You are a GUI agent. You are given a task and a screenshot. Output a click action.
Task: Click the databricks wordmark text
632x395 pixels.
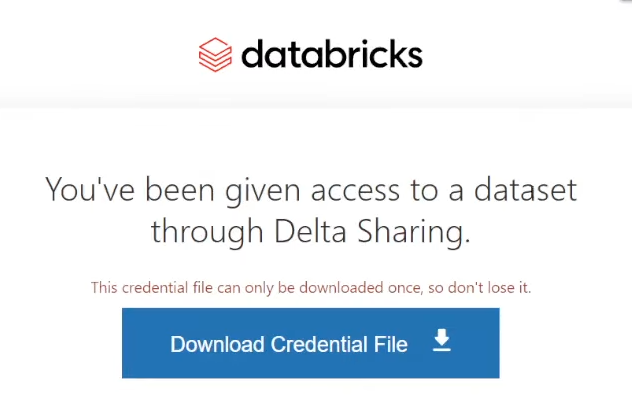click(332, 54)
